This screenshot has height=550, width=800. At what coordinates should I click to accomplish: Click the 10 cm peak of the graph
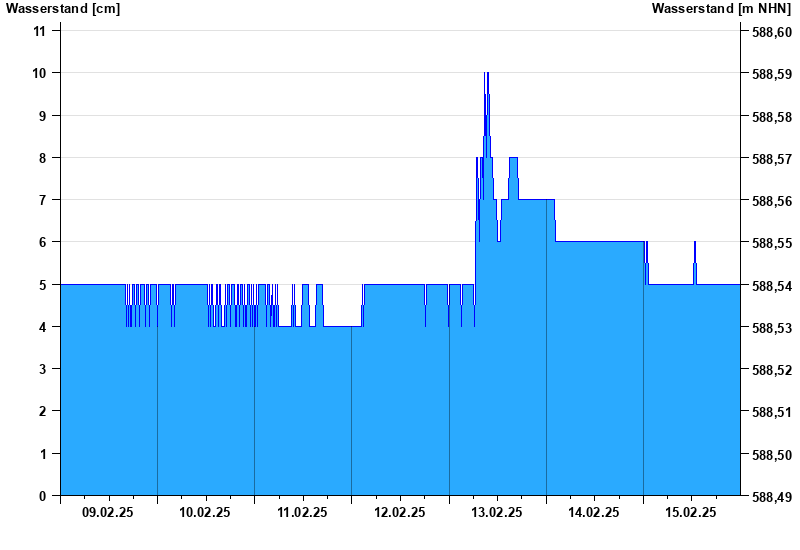click(x=486, y=74)
